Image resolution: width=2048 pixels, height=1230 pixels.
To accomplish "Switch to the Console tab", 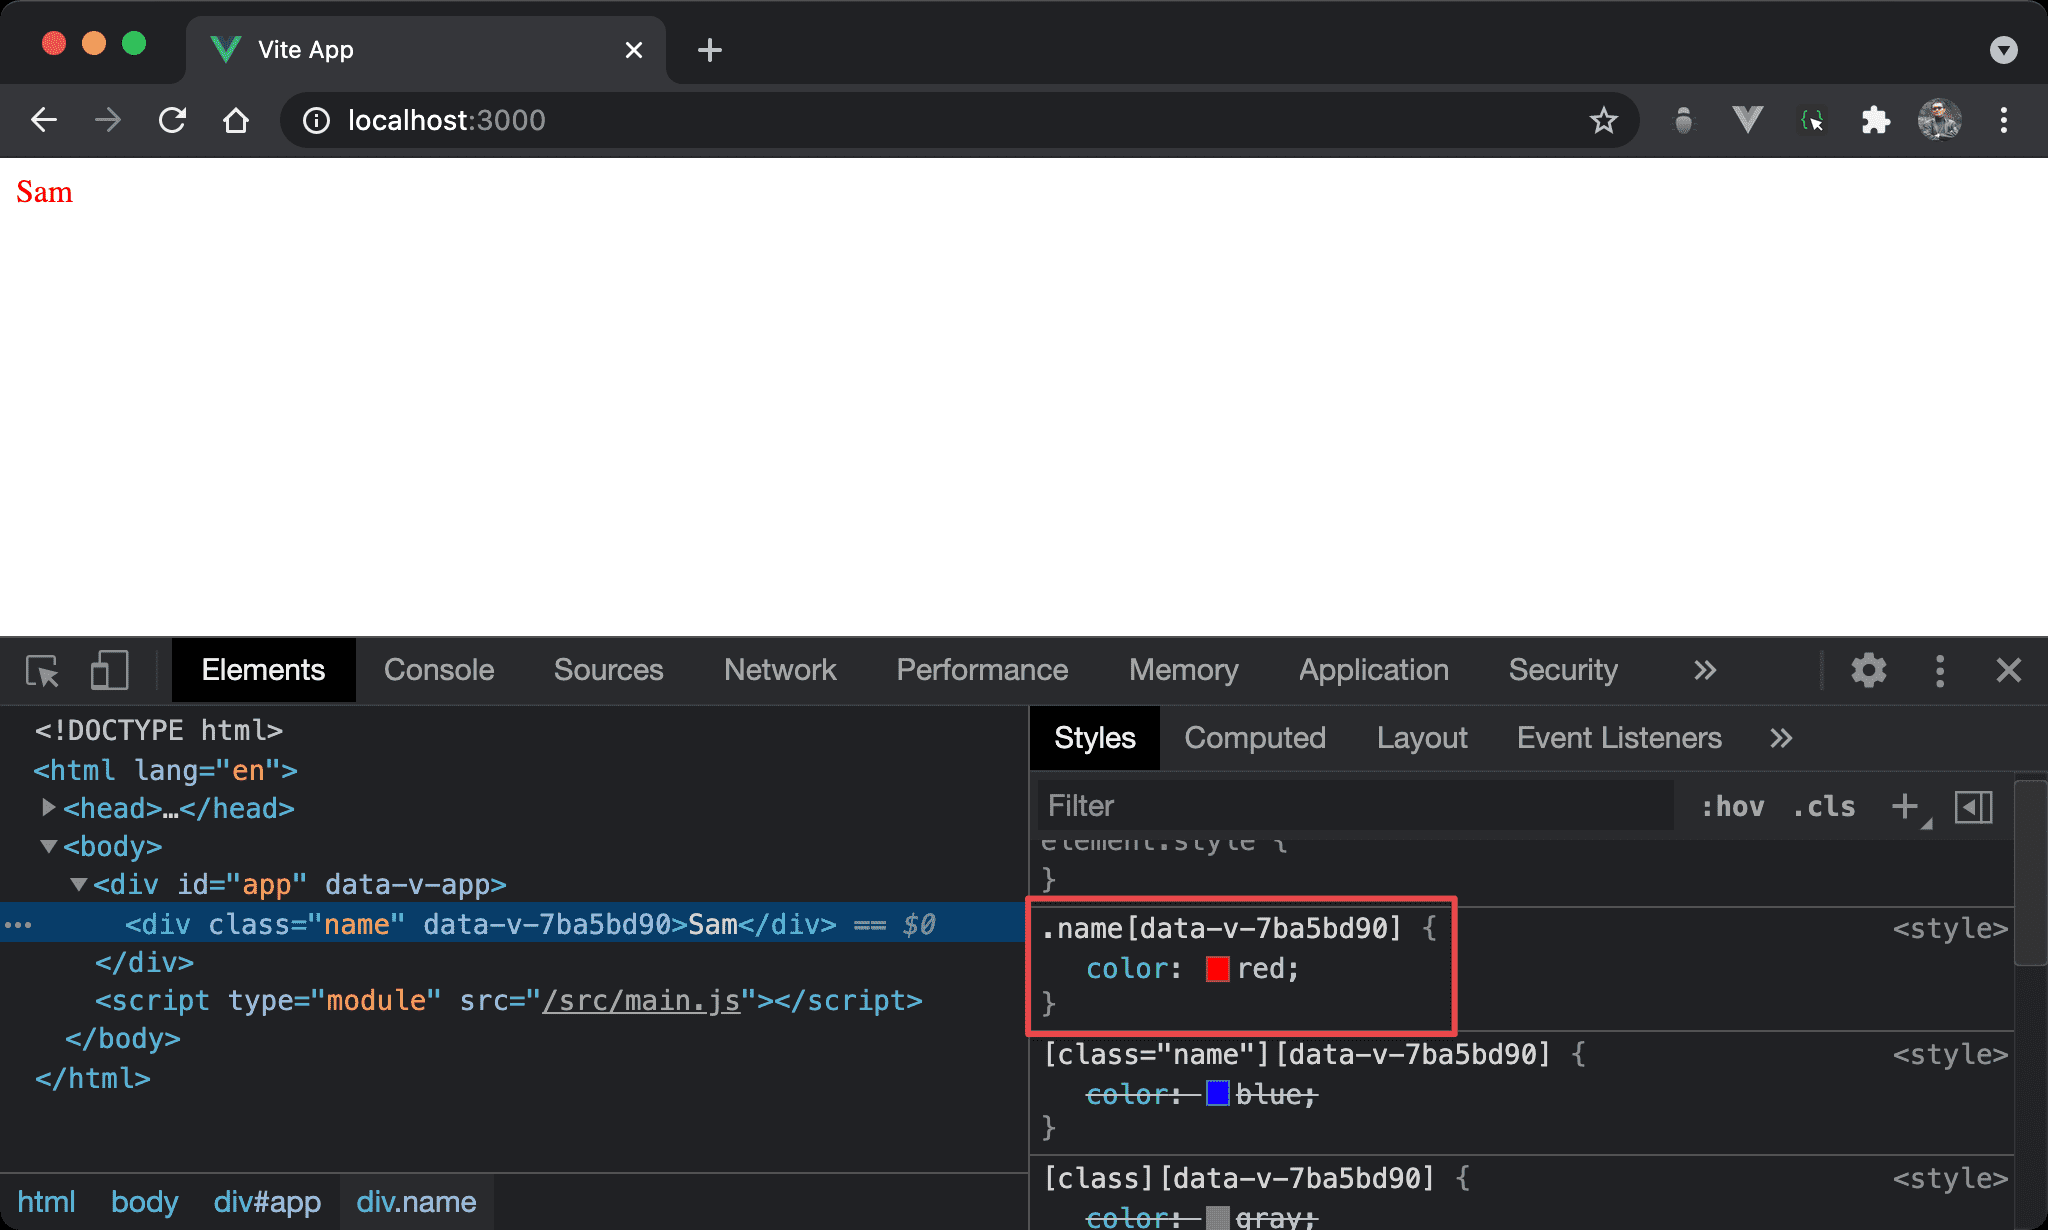I will tap(439, 670).
